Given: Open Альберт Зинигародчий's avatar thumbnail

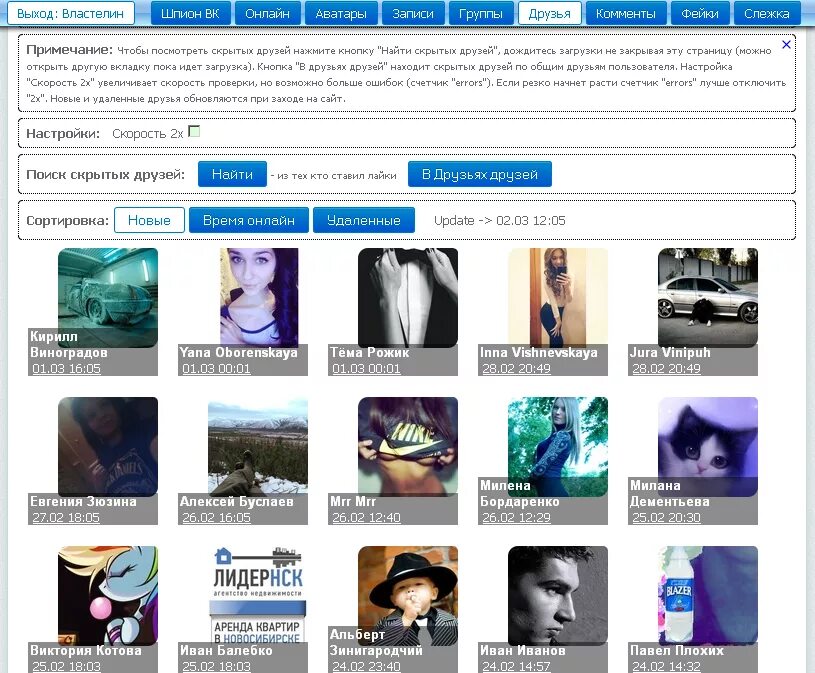Looking at the screenshot, I should [408, 596].
